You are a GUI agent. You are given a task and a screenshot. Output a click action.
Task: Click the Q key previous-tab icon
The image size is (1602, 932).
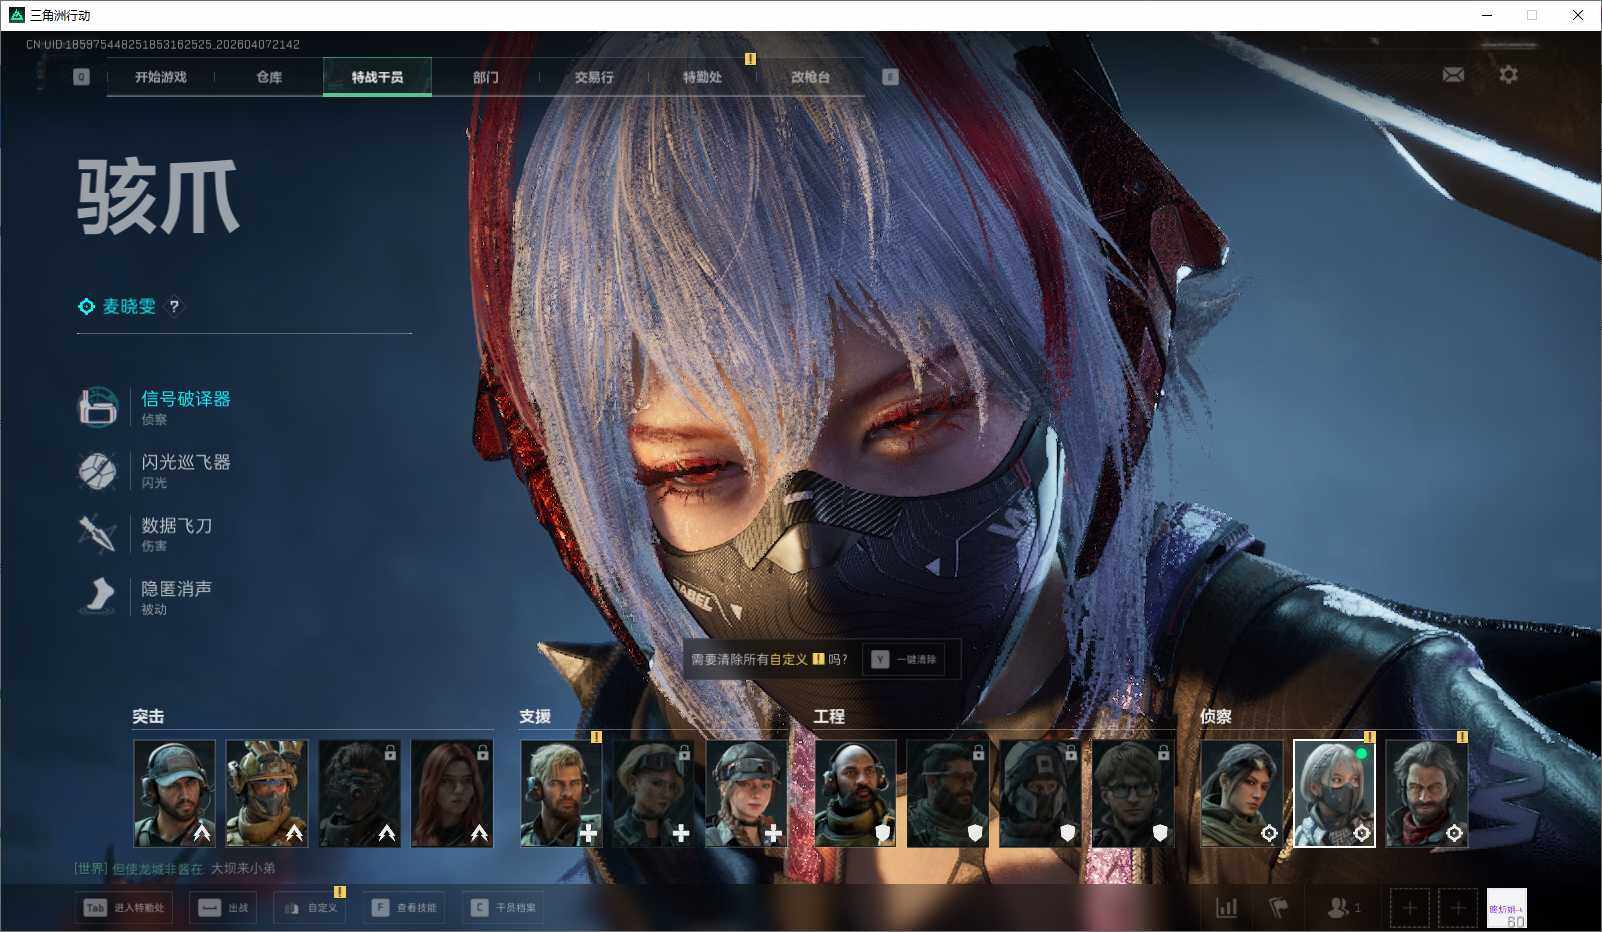click(x=81, y=77)
